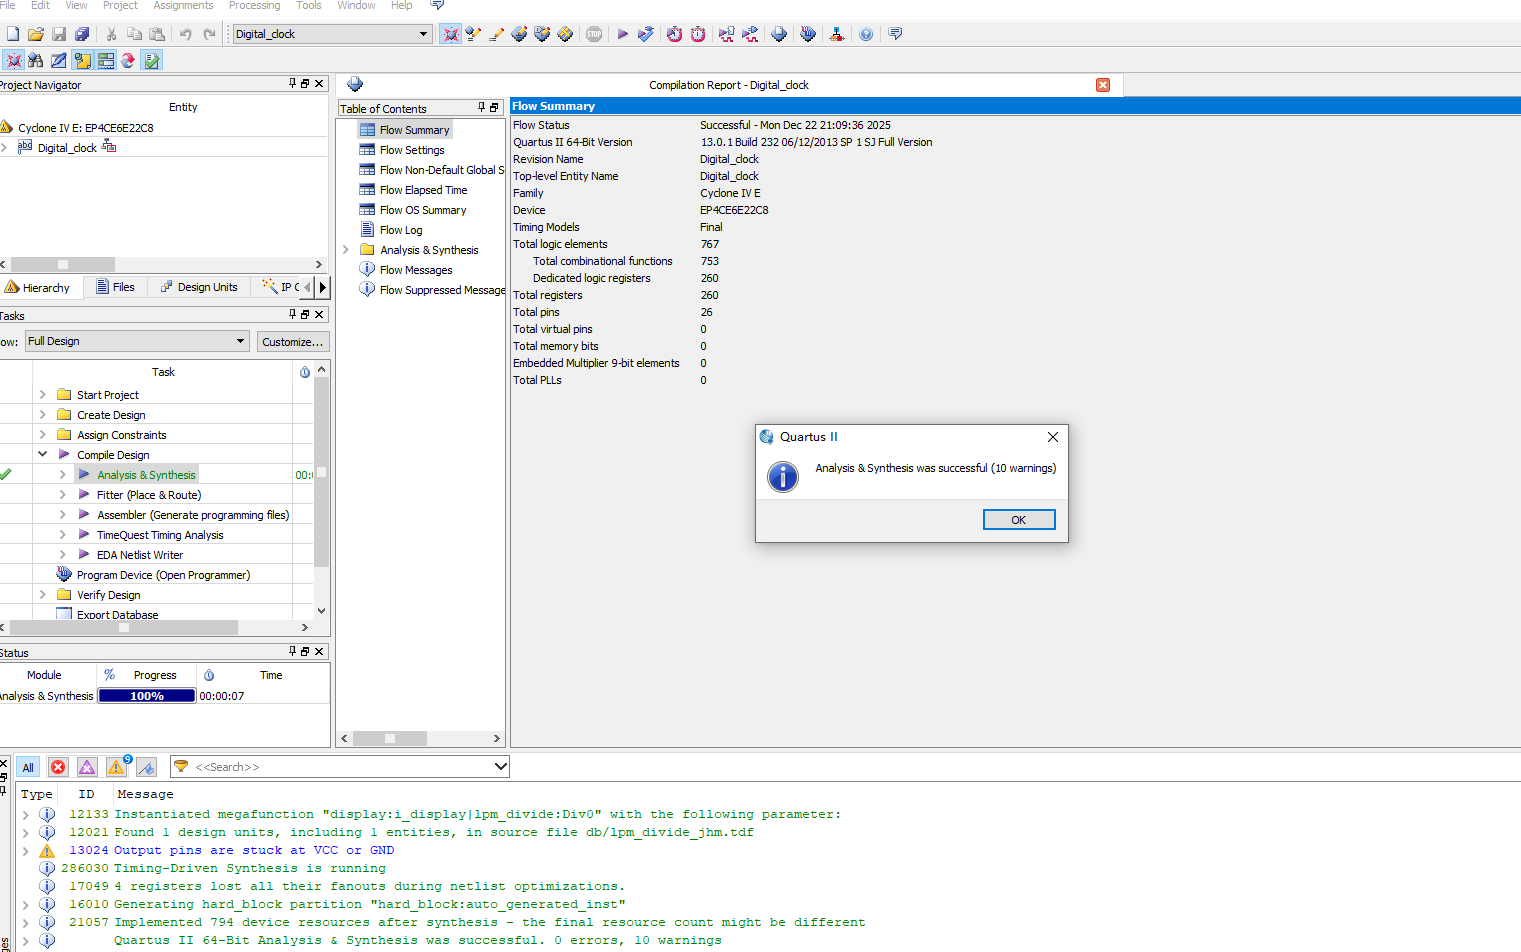
Task: Toggle the error messages filter
Action: click(58, 767)
